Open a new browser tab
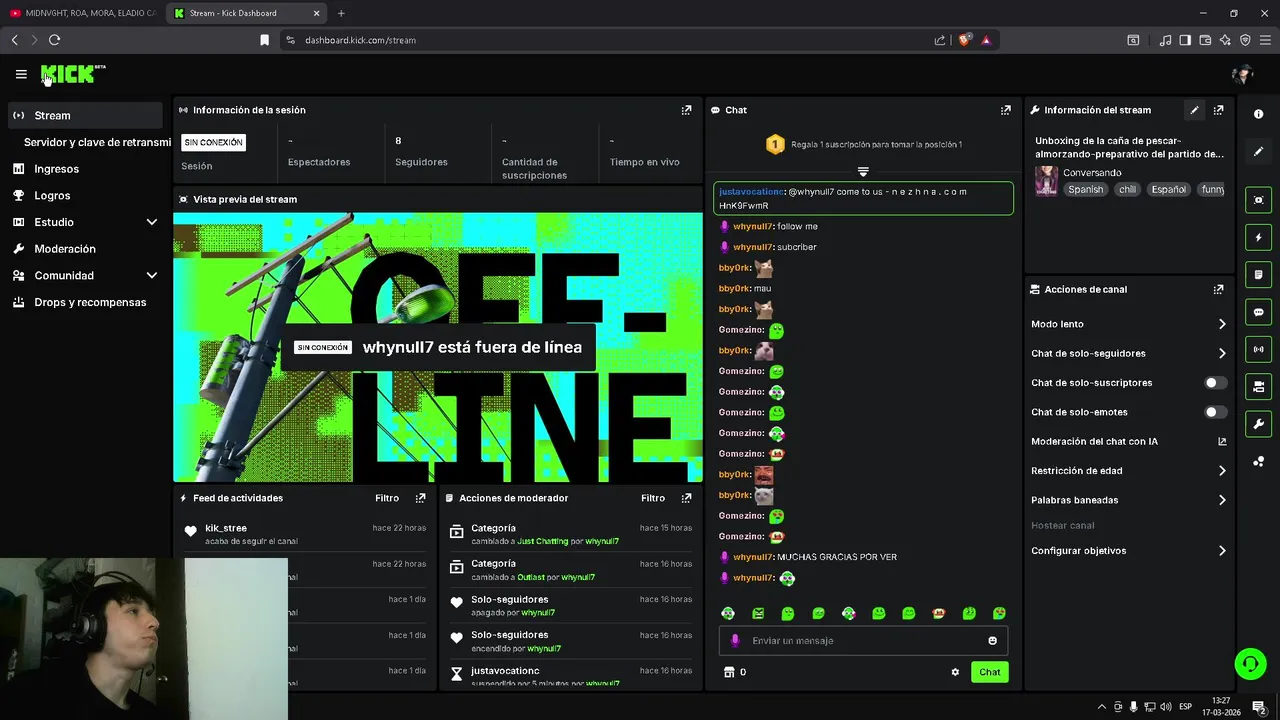The height and width of the screenshot is (720, 1280). pos(341,13)
